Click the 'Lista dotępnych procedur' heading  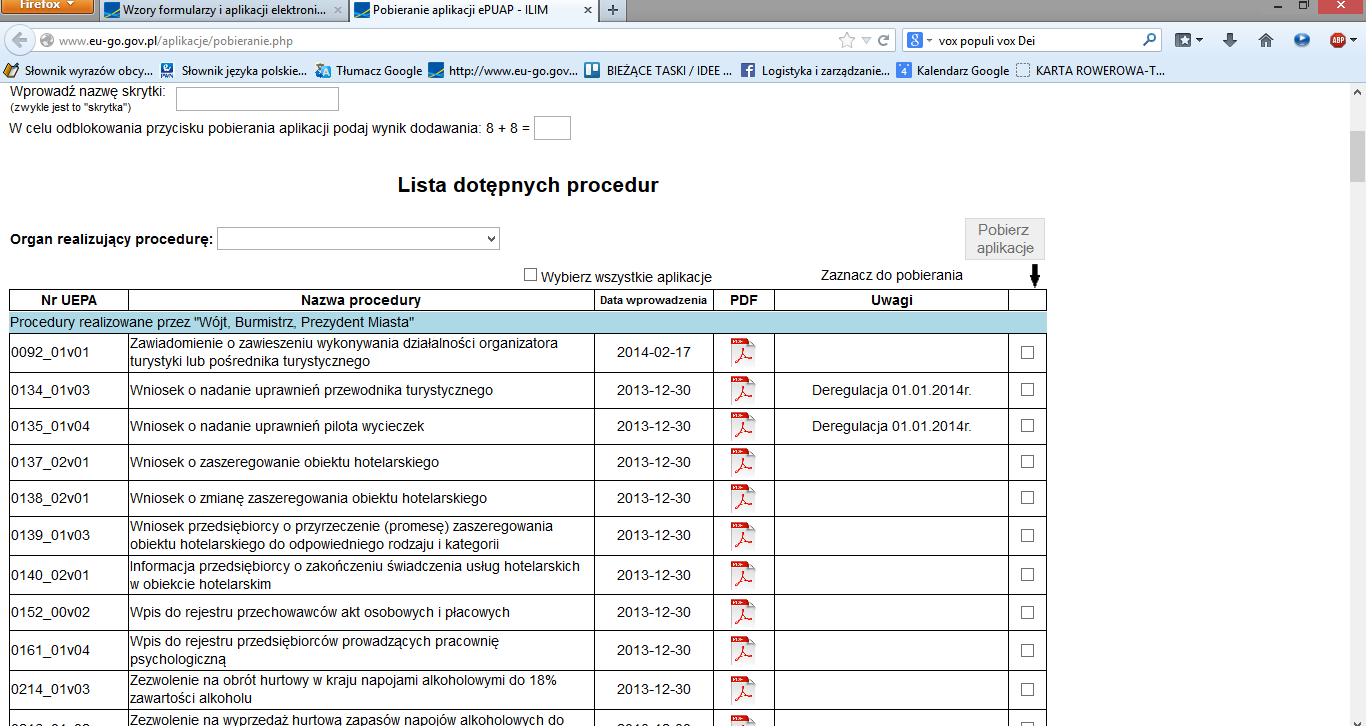[x=528, y=185]
